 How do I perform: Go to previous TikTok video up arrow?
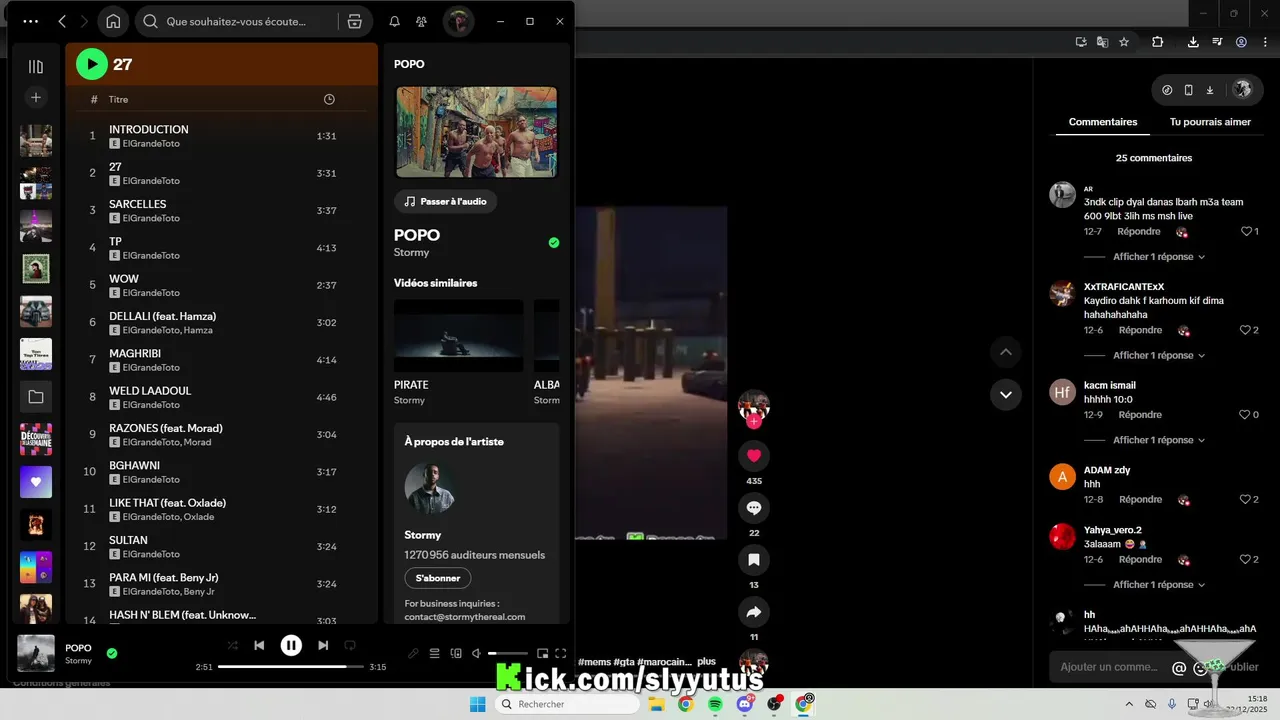(1006, 352)
